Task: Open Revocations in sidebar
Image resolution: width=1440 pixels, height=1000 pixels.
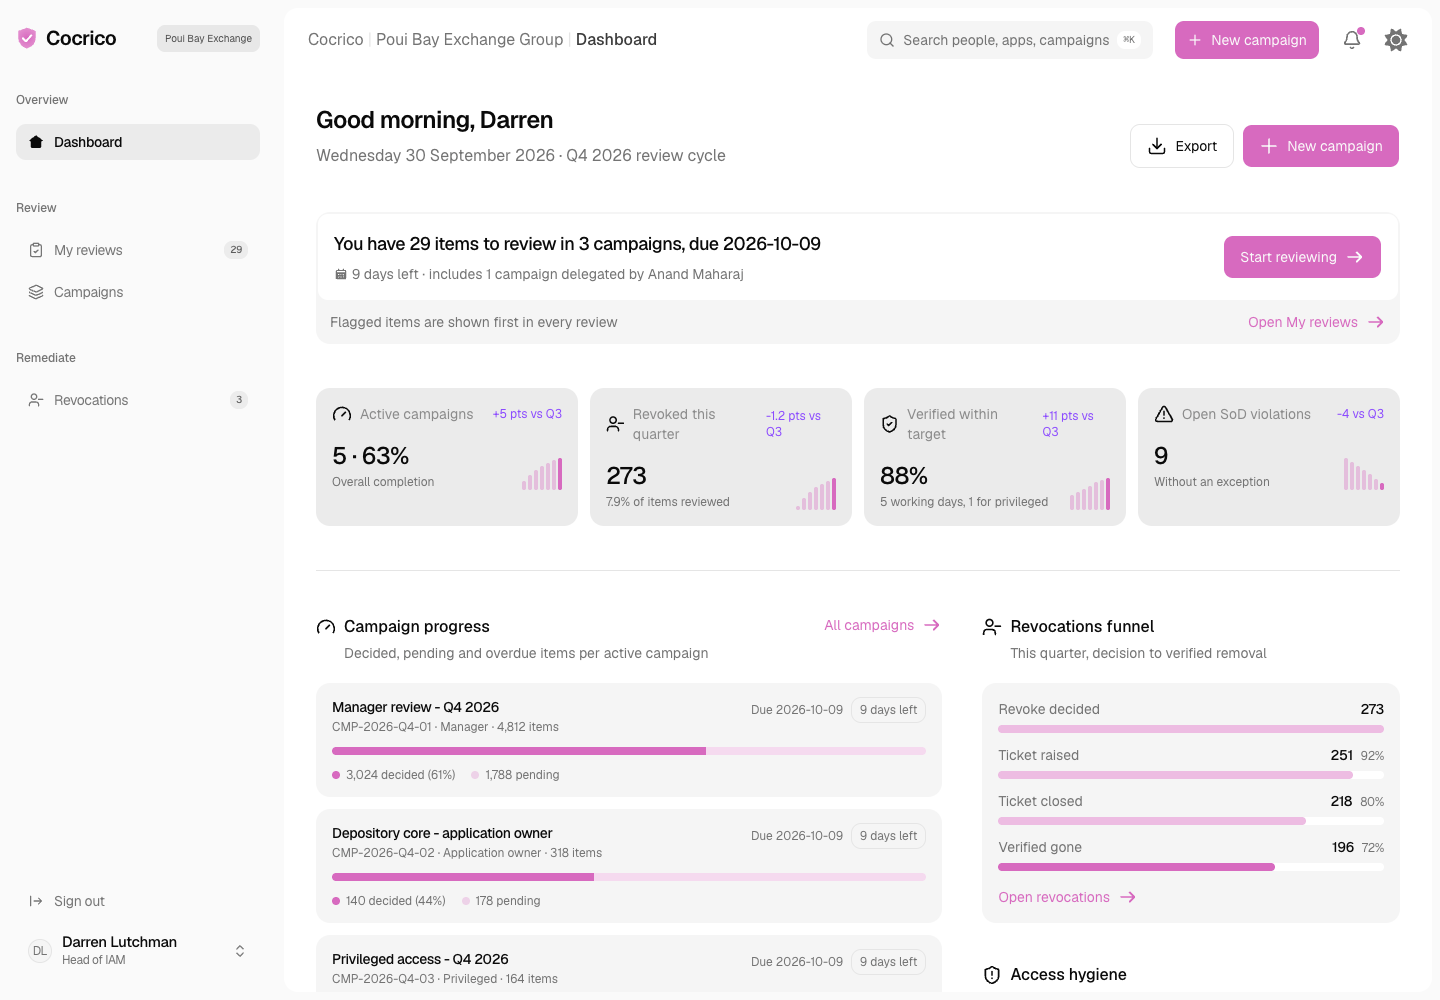Action: [x=138, y=400]
